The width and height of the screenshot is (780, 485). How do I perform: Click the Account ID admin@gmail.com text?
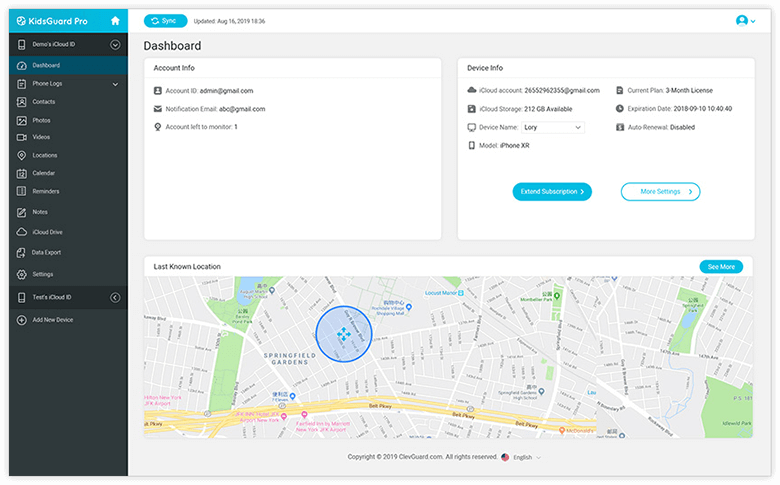coord(209,91)
